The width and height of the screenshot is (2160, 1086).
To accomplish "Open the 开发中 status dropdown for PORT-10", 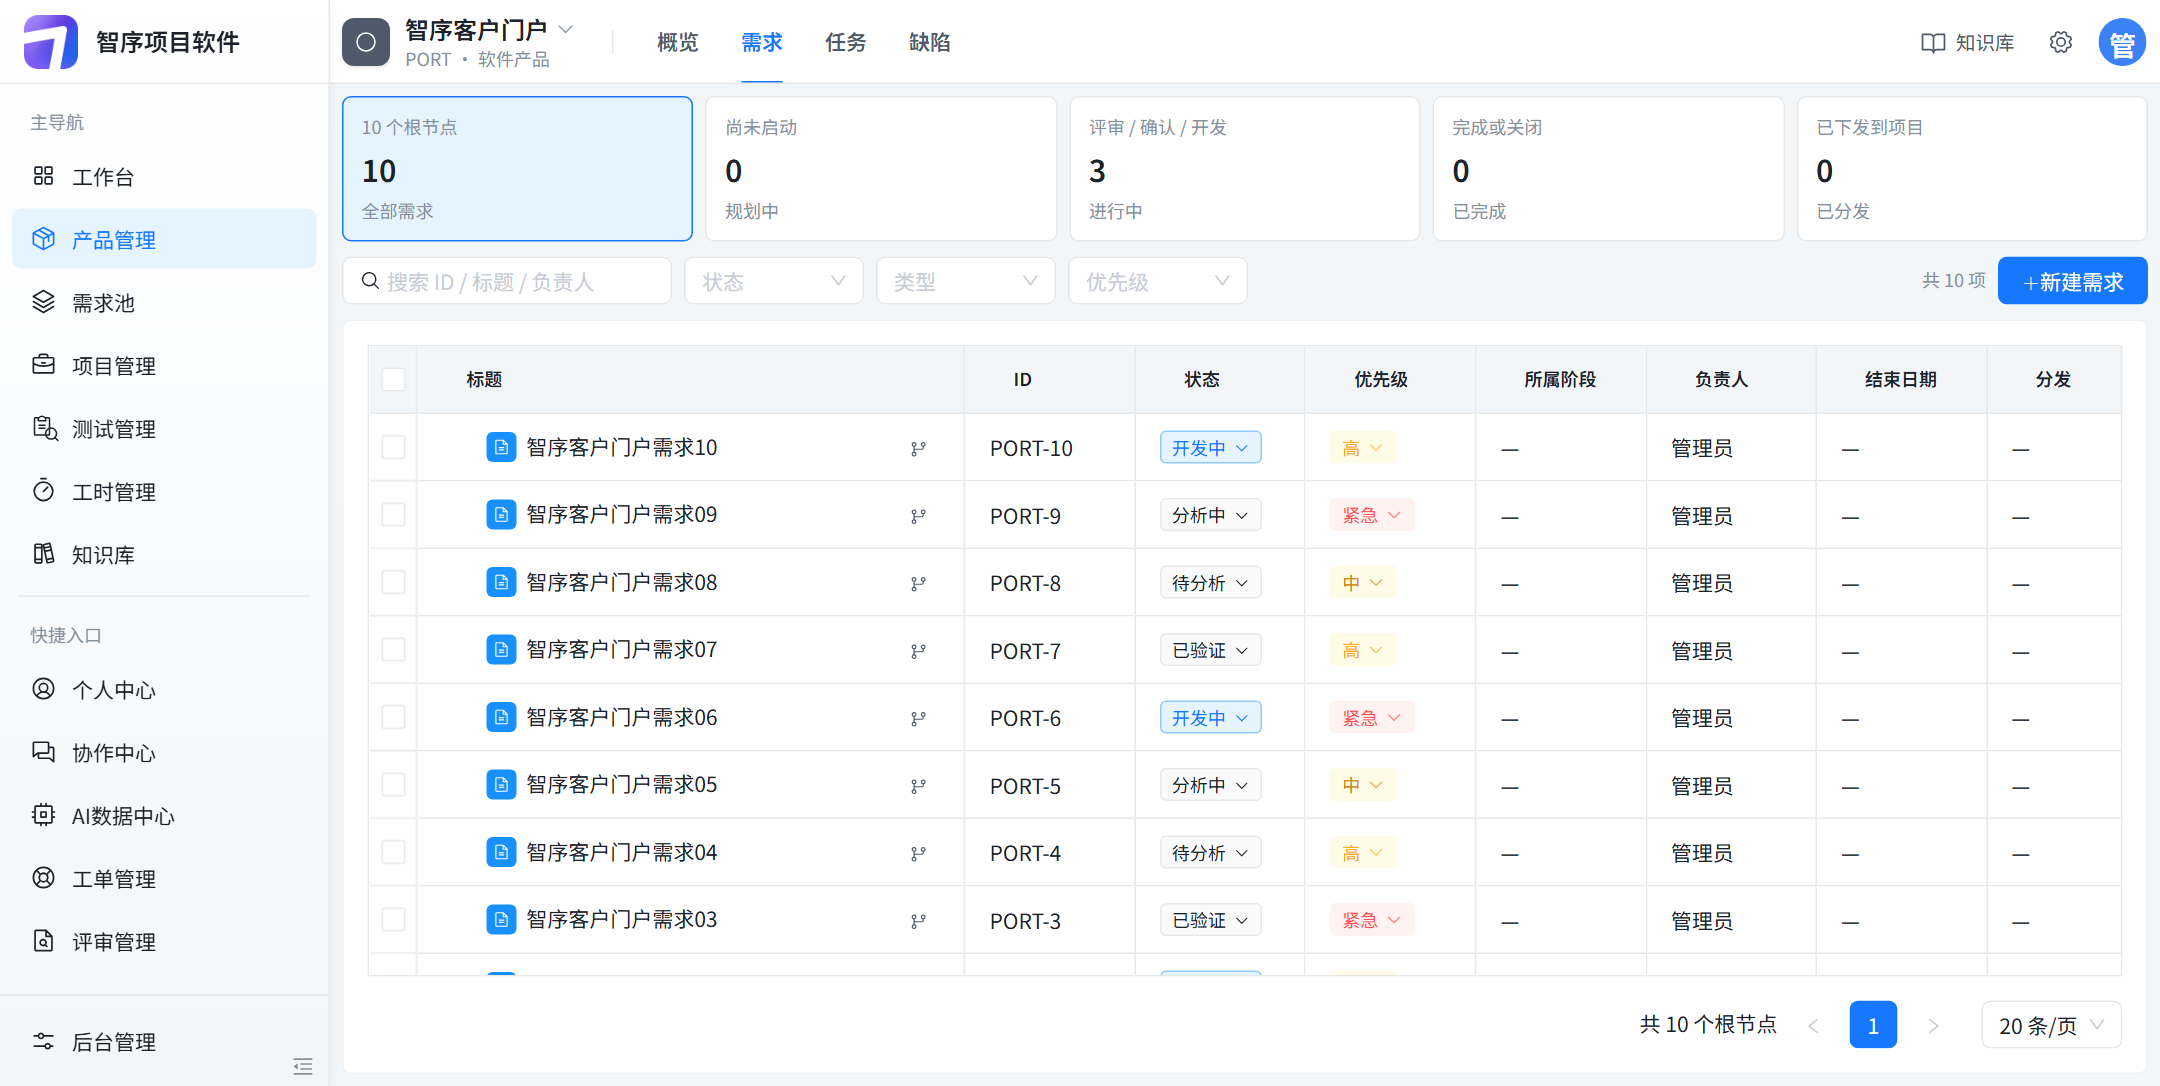I will pyautogui.click(x=1210, y=448).
